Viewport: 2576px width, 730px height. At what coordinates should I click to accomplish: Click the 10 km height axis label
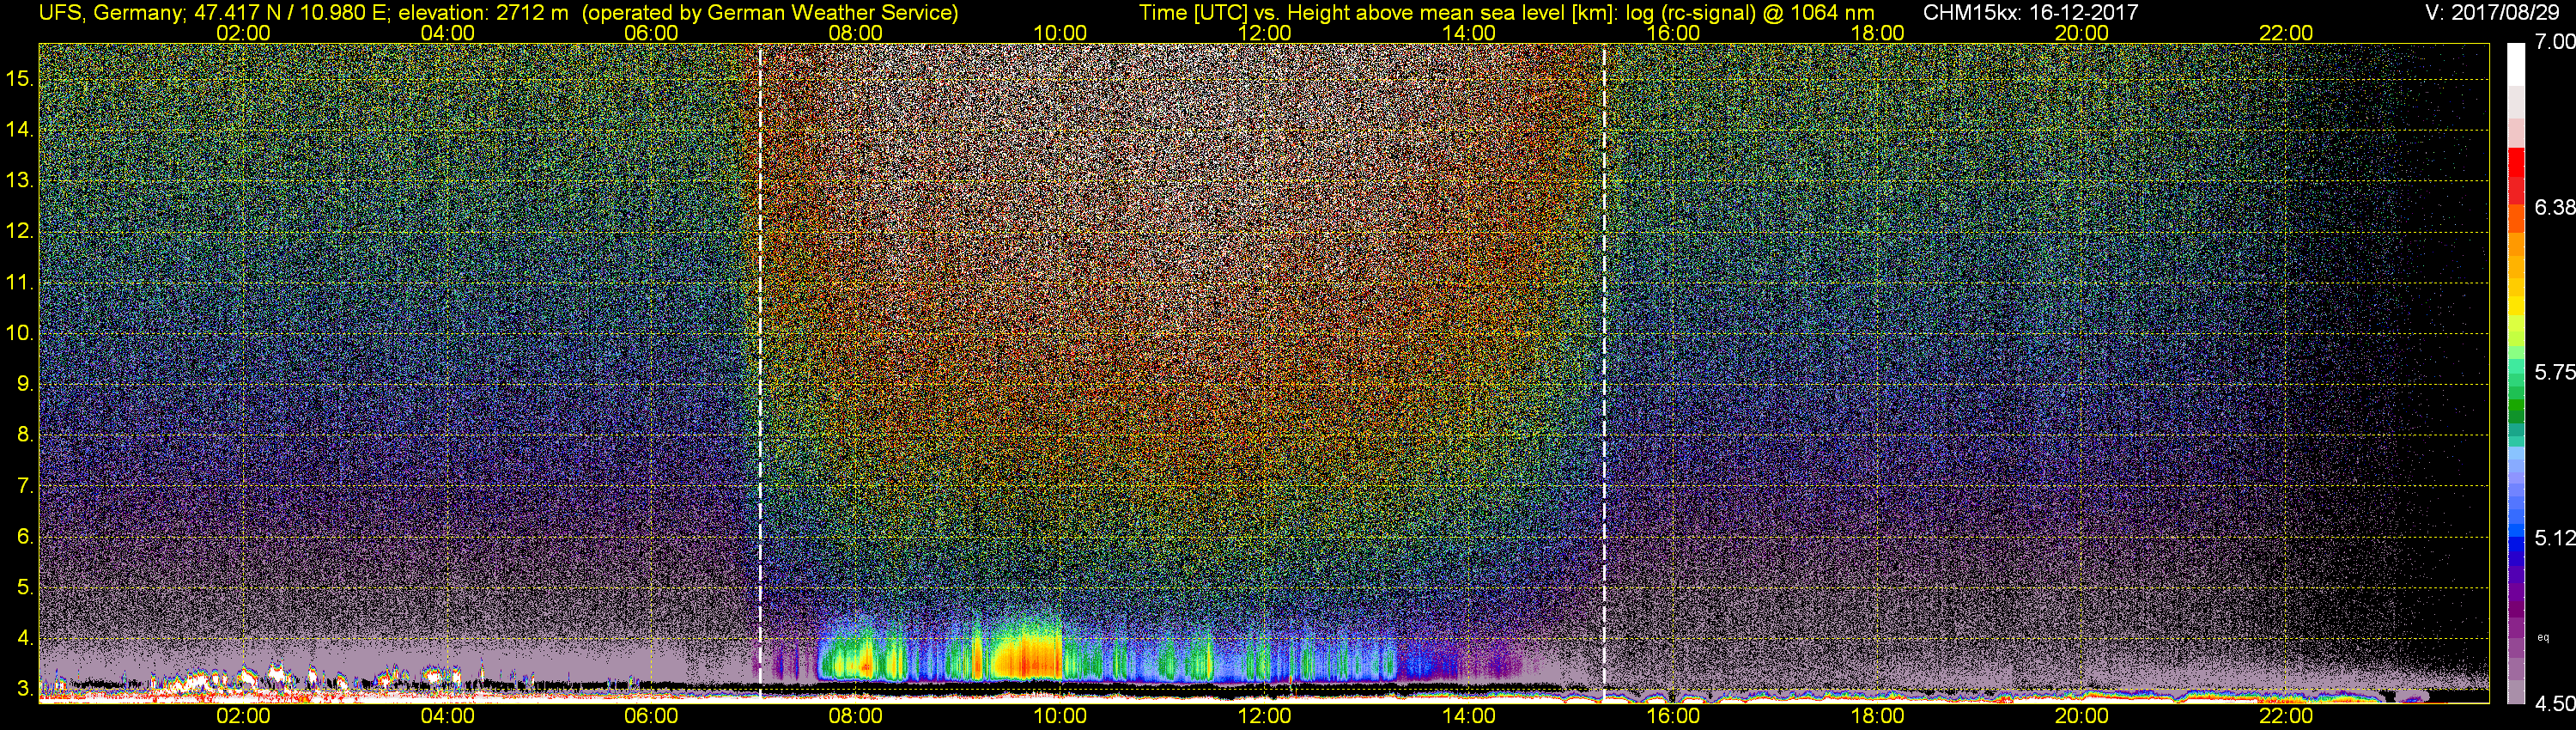point(20,333)
